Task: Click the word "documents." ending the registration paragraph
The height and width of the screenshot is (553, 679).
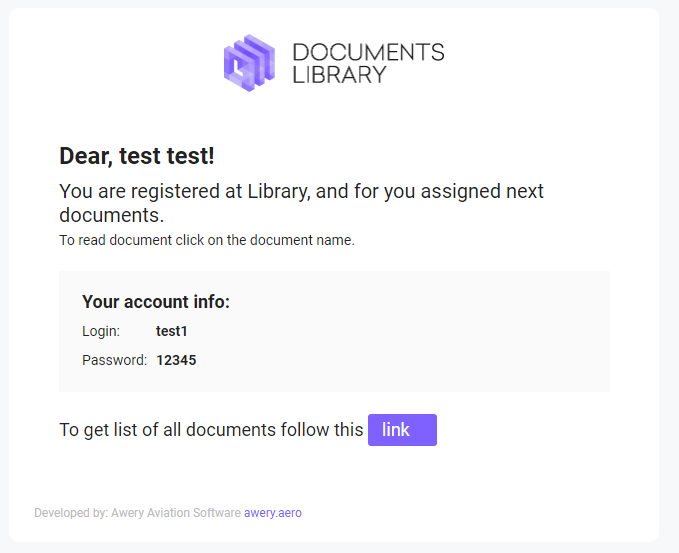Action: click(x=111, y=215)
